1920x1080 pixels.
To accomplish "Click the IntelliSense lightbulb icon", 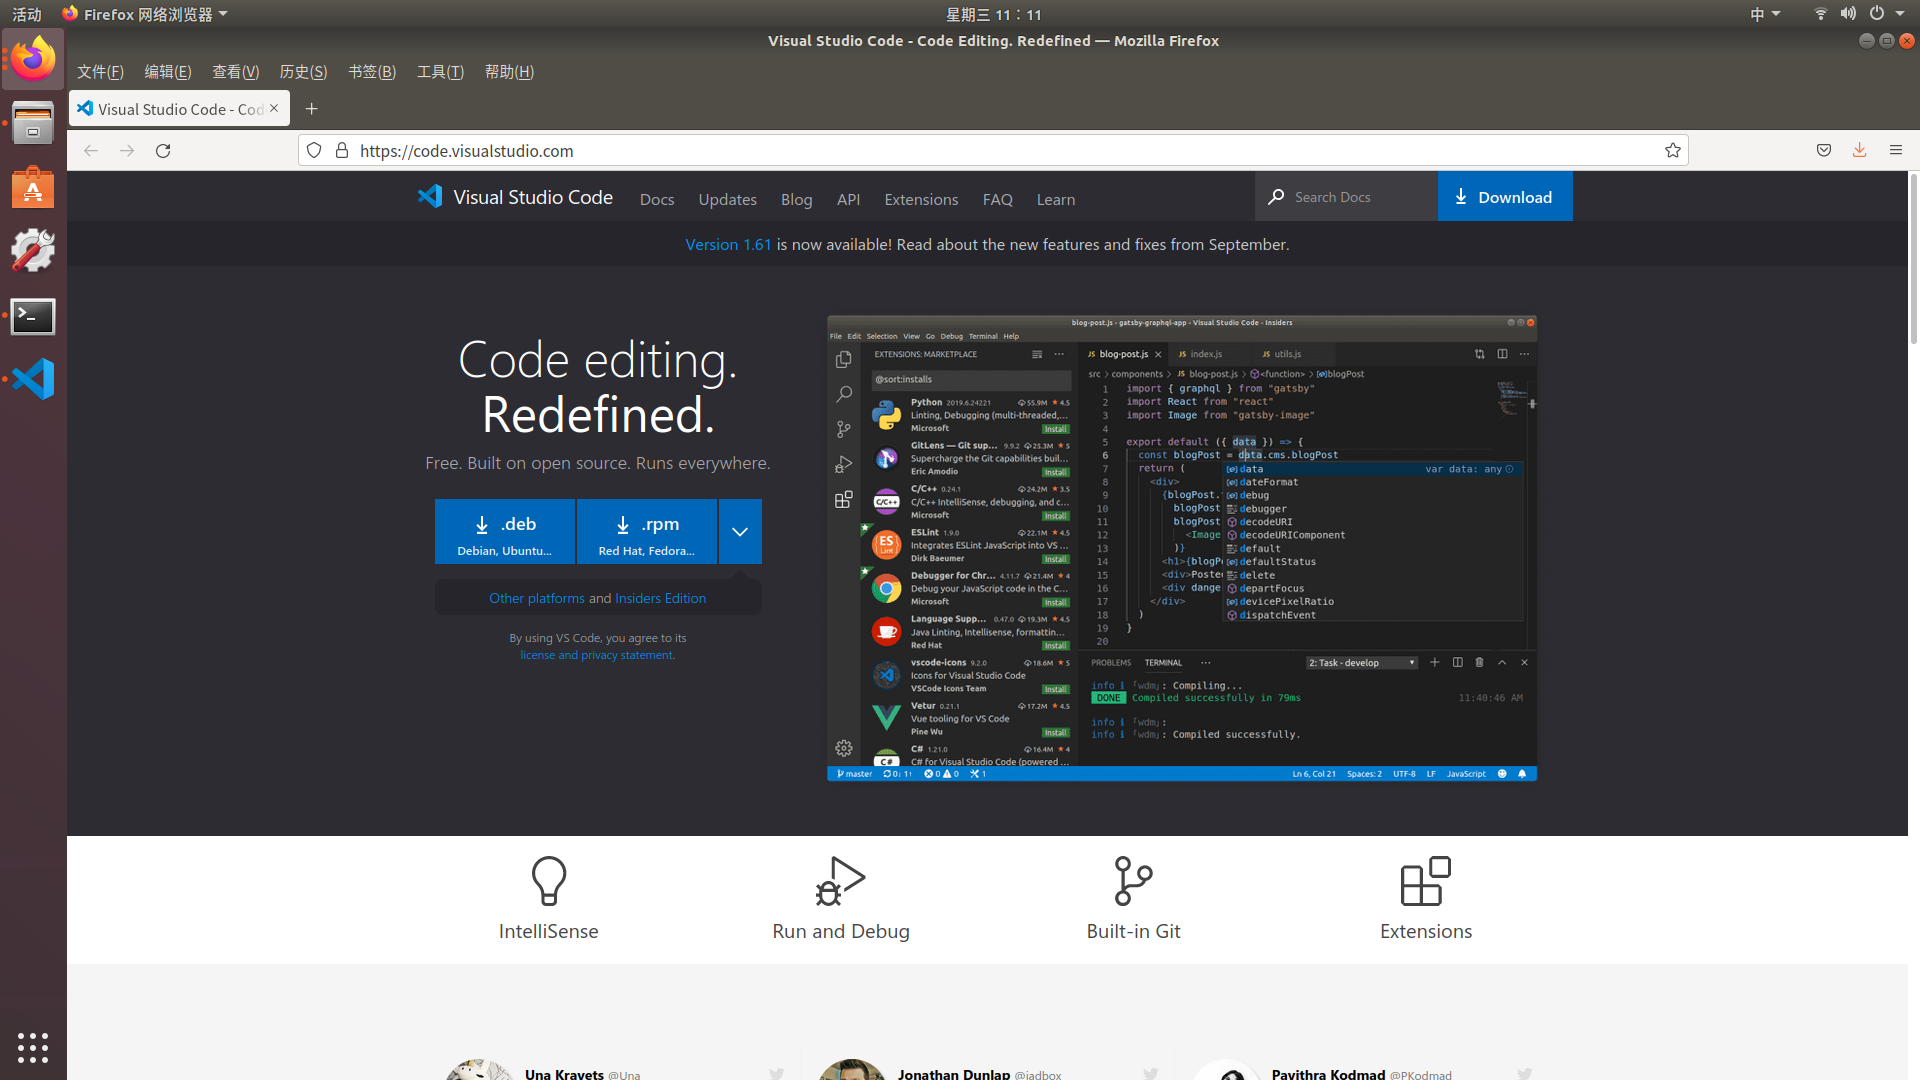I will pyautogui.click(x=548, y=881).
